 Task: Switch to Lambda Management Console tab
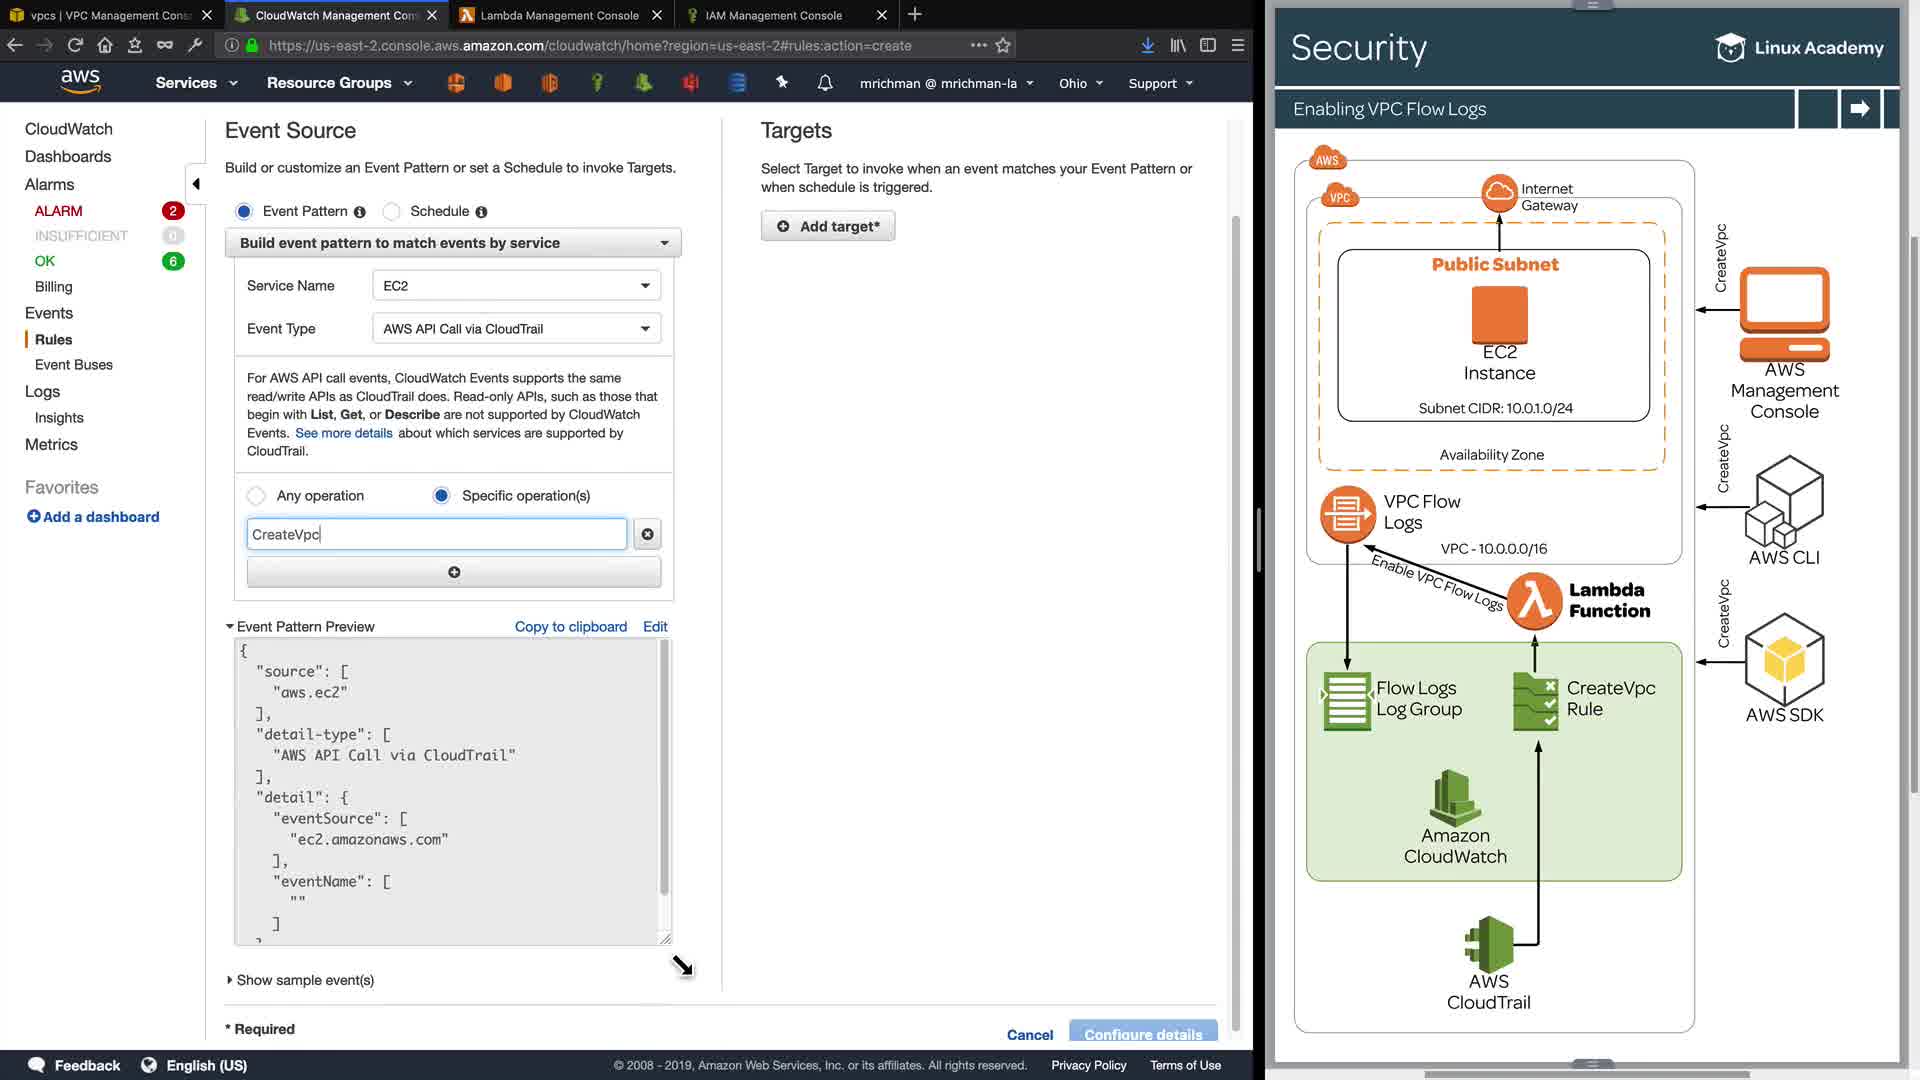[x=559, y=15]
